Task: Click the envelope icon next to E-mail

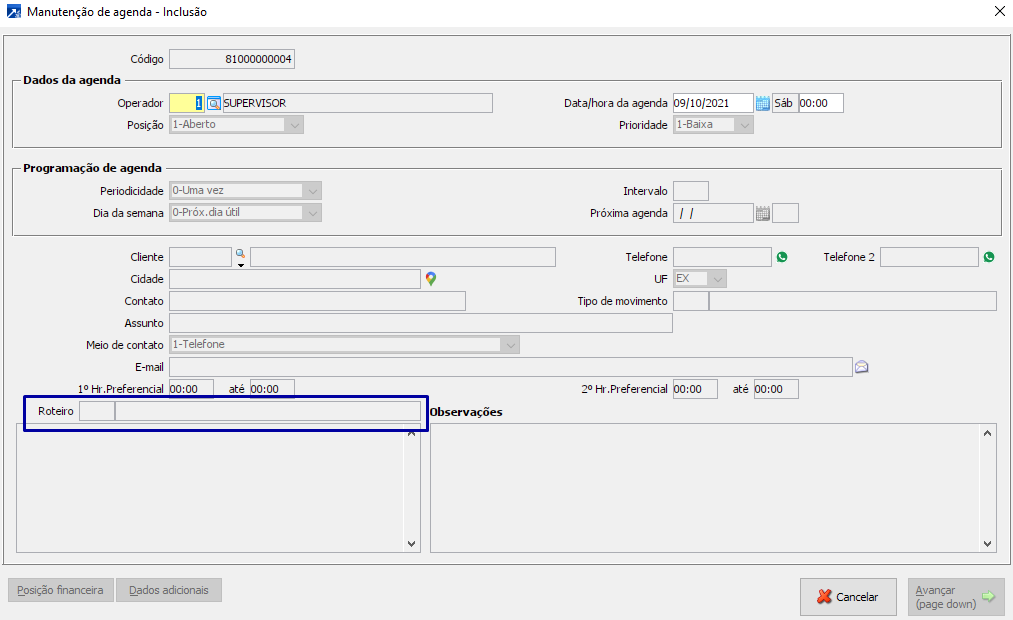Action: 862,367
